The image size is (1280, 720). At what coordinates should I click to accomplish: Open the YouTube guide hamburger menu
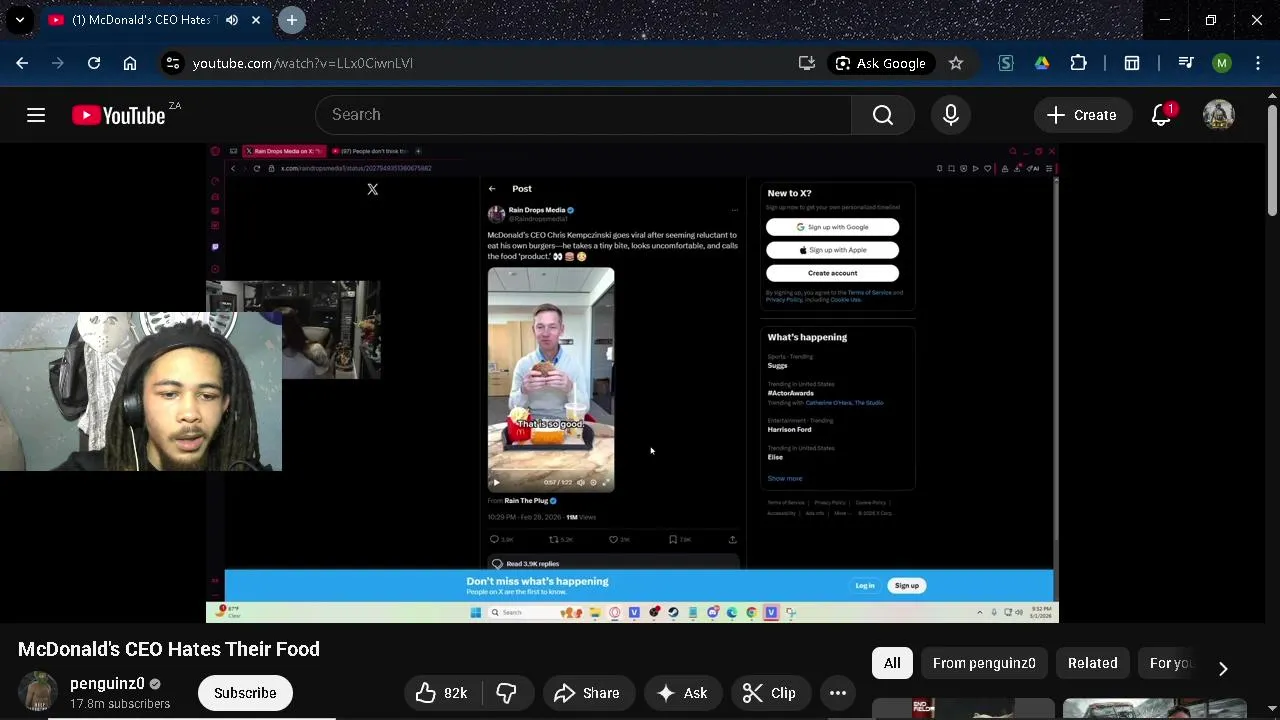point(36,115)
